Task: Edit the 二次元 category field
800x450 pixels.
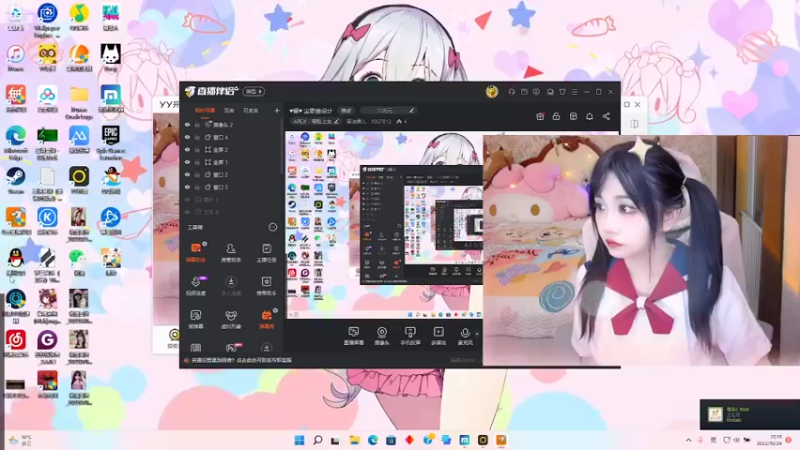Action: point(388,110)
